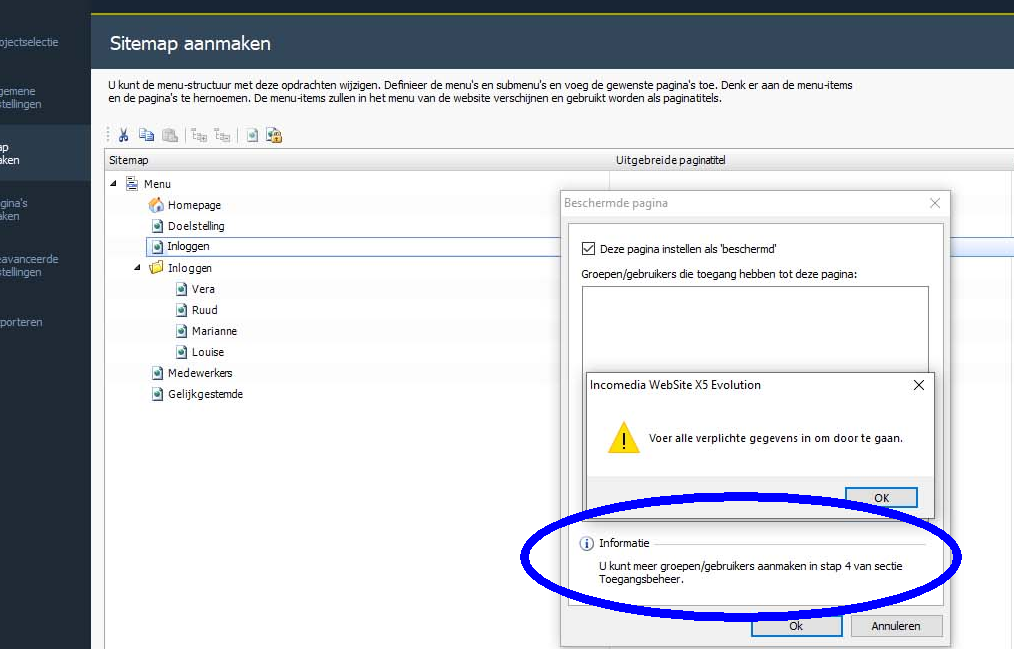
Task: Click the Cut scissors icon in toolbar
Action: pos(124,136)
